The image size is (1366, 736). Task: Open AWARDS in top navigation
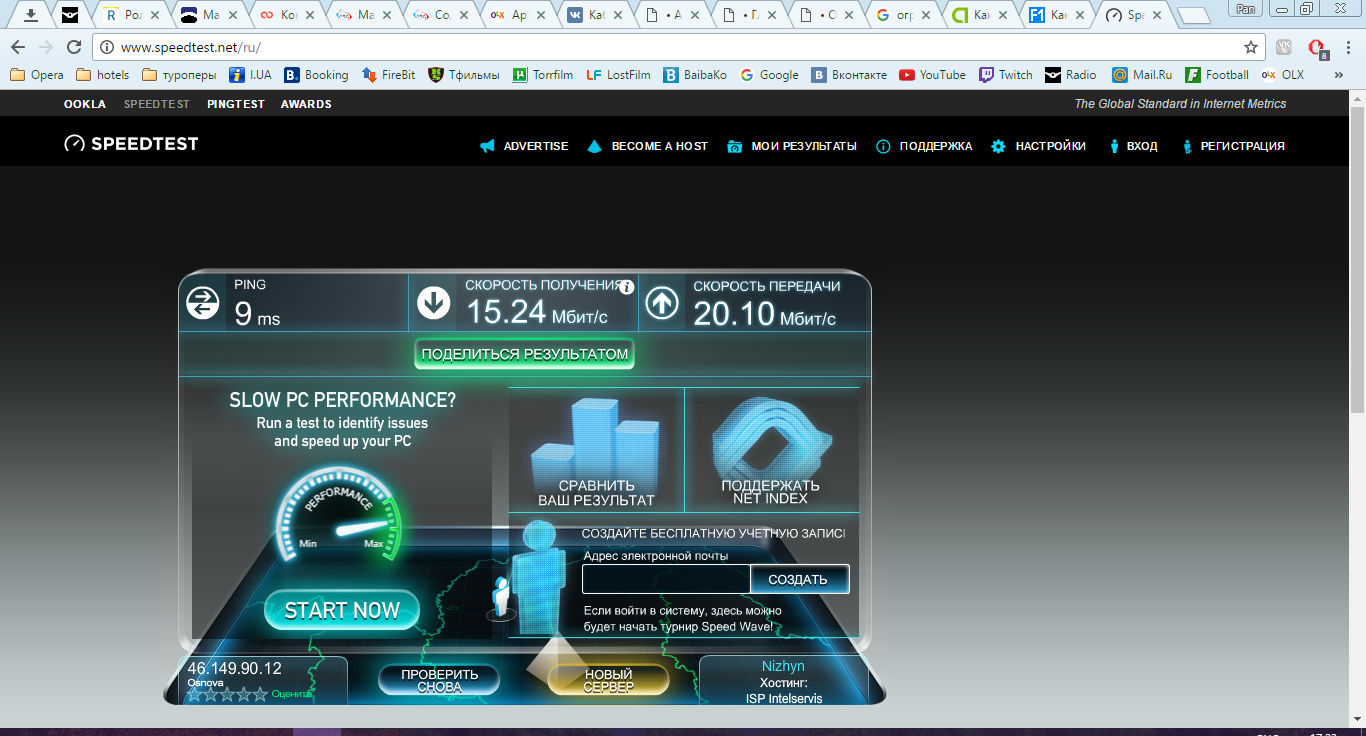click(x=306, y=104)
